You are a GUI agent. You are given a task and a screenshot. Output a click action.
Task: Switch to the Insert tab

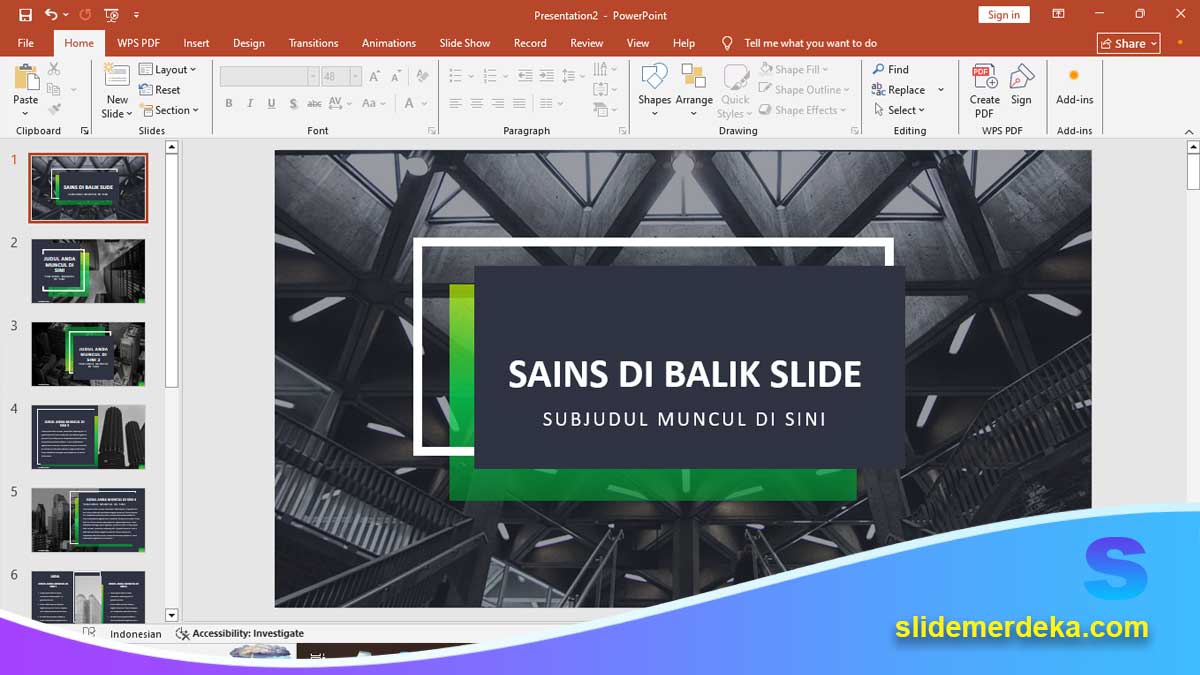pos(196,43)
